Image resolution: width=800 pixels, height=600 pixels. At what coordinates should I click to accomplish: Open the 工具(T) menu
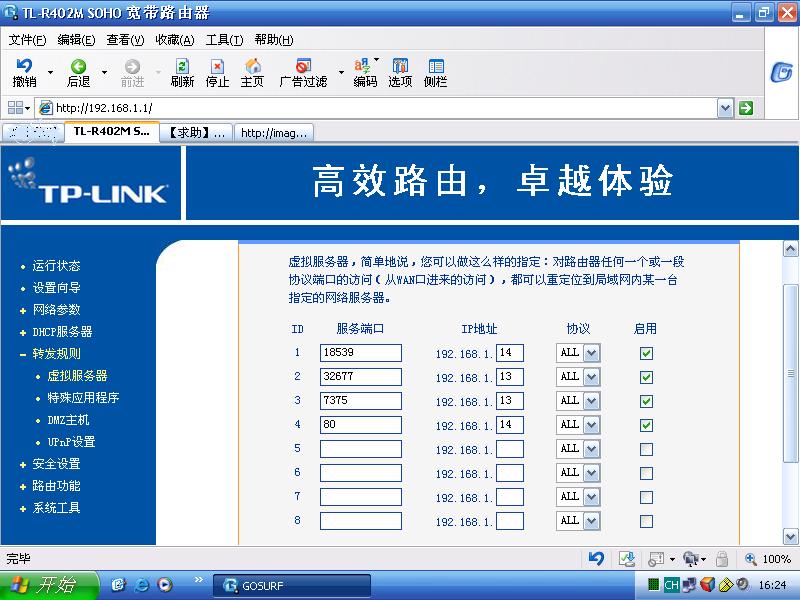coord(224,40)
